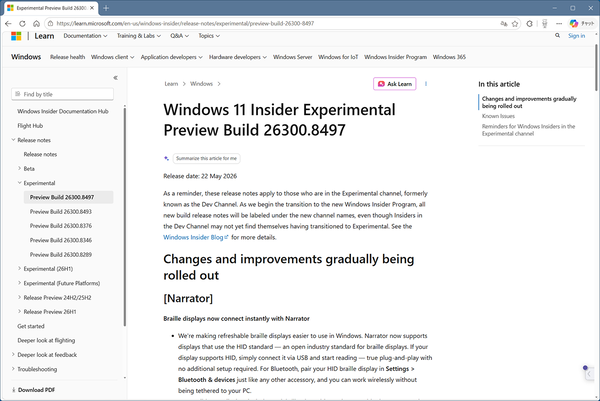Expand the Application developers menu

pyautogui.click(x=171, y=57)
